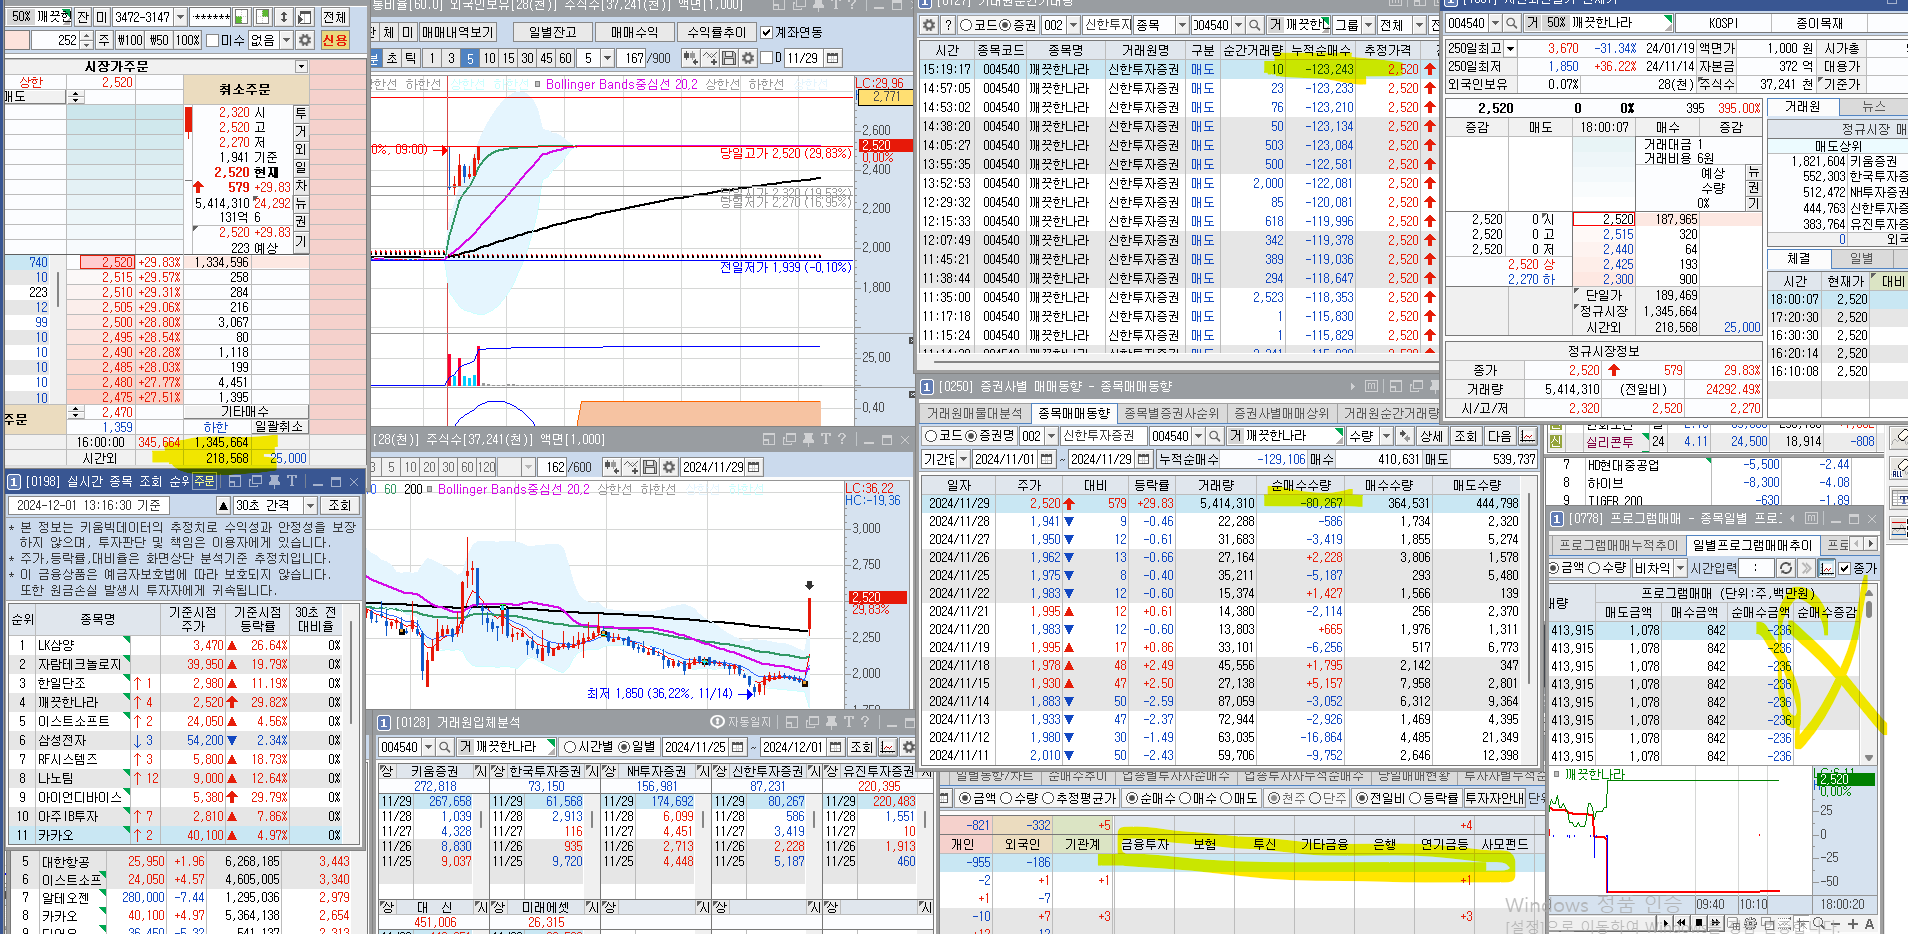This screenshot has height=934, width=1908.
Task: Switch to 종목별증권사순위 tab
Action: click(1171, 413)
